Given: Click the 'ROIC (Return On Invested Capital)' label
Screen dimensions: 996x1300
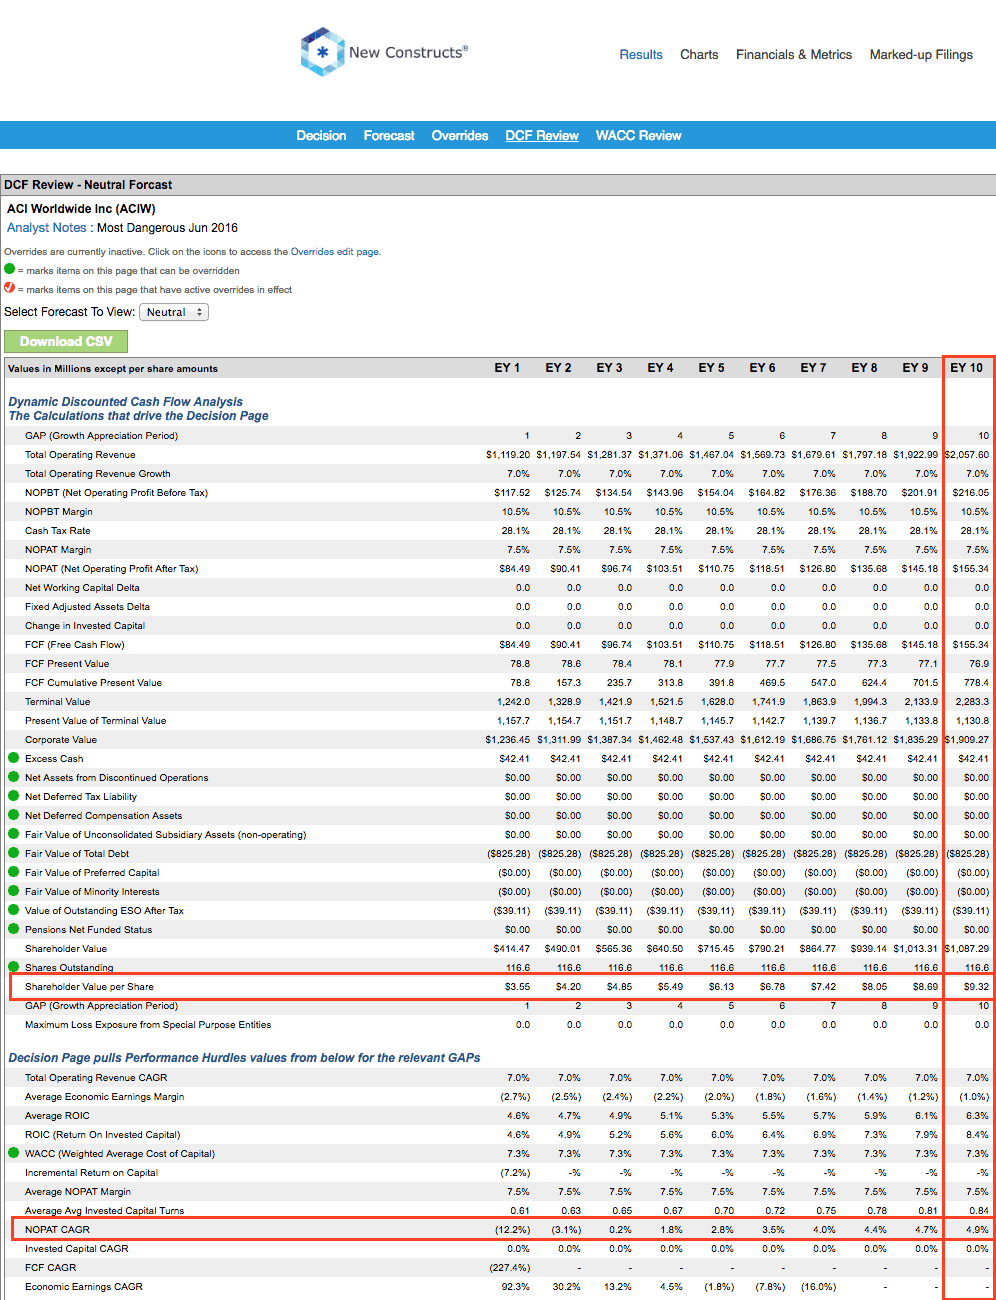Looking at the screenshot, I should pos(103,1135).
